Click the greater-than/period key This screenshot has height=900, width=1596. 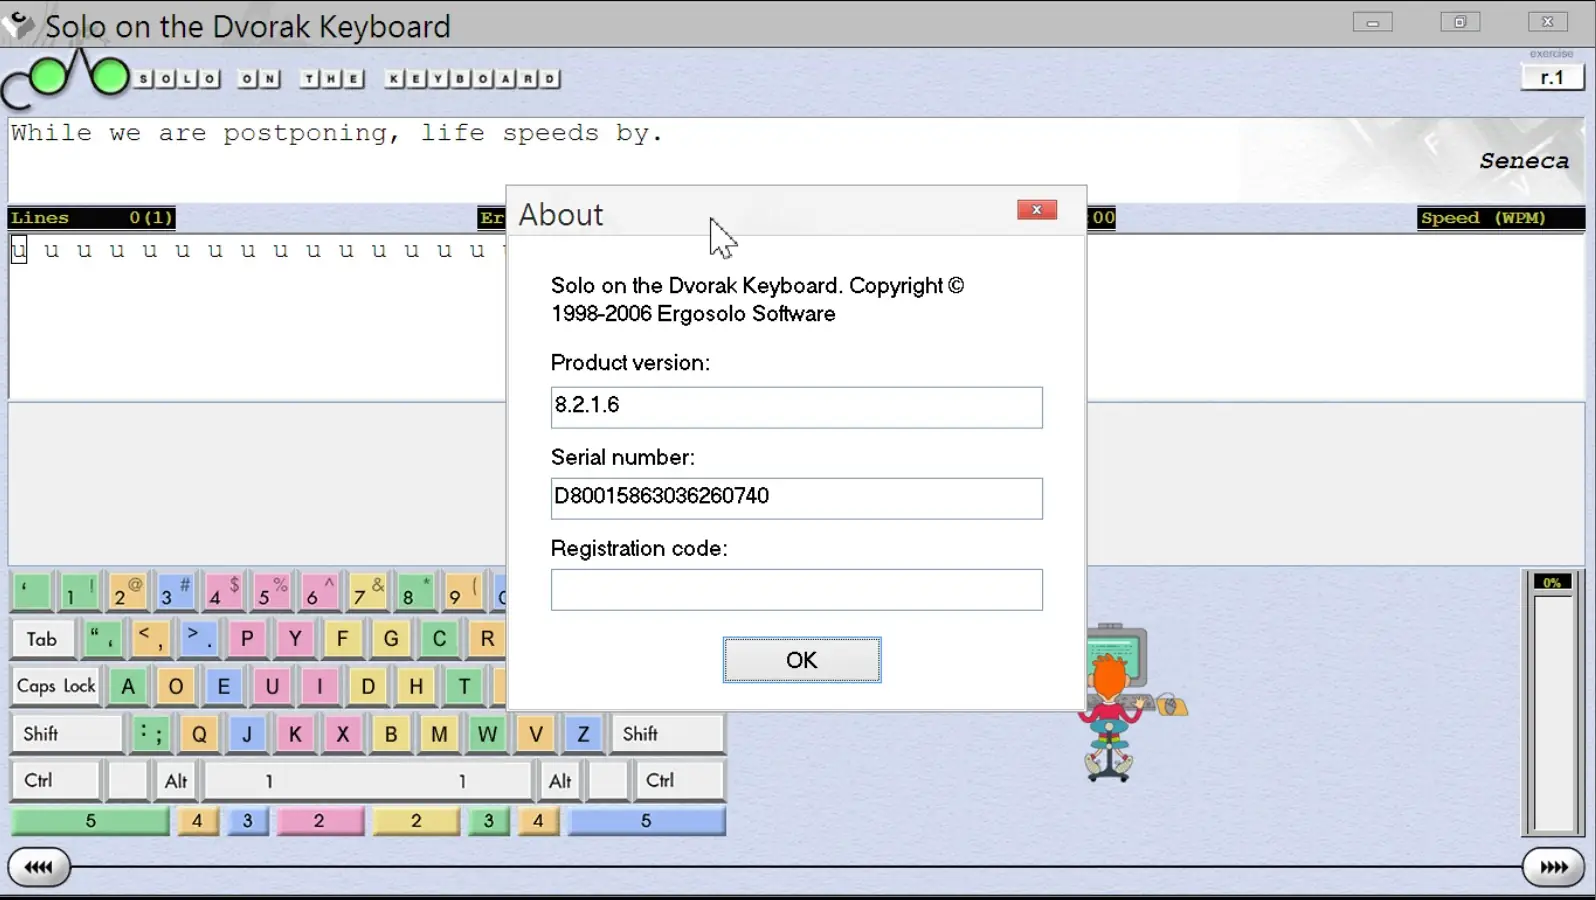199,639
